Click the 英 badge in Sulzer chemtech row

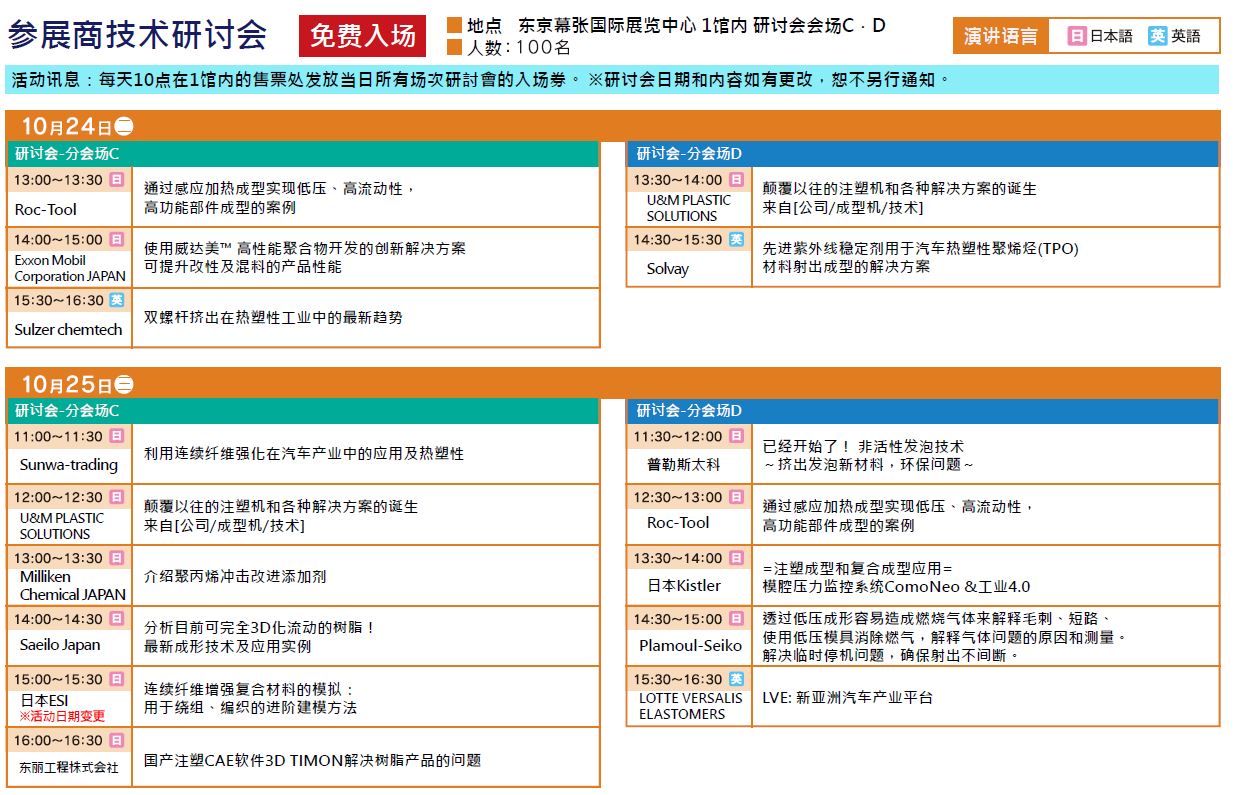[x=117, y=300]
